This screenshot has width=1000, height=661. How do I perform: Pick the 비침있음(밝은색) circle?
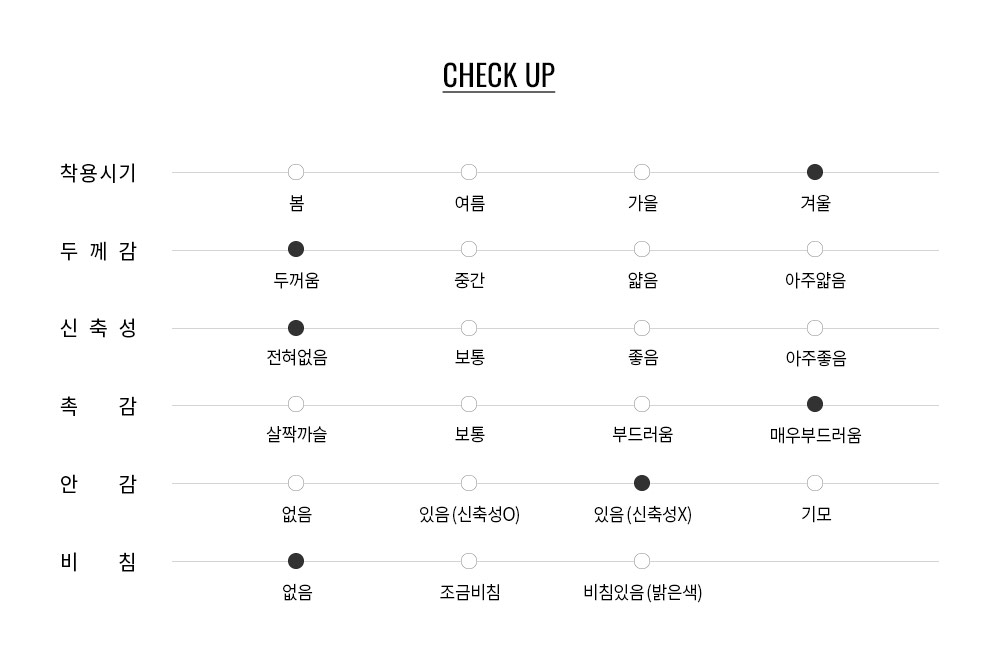[642, 561]
